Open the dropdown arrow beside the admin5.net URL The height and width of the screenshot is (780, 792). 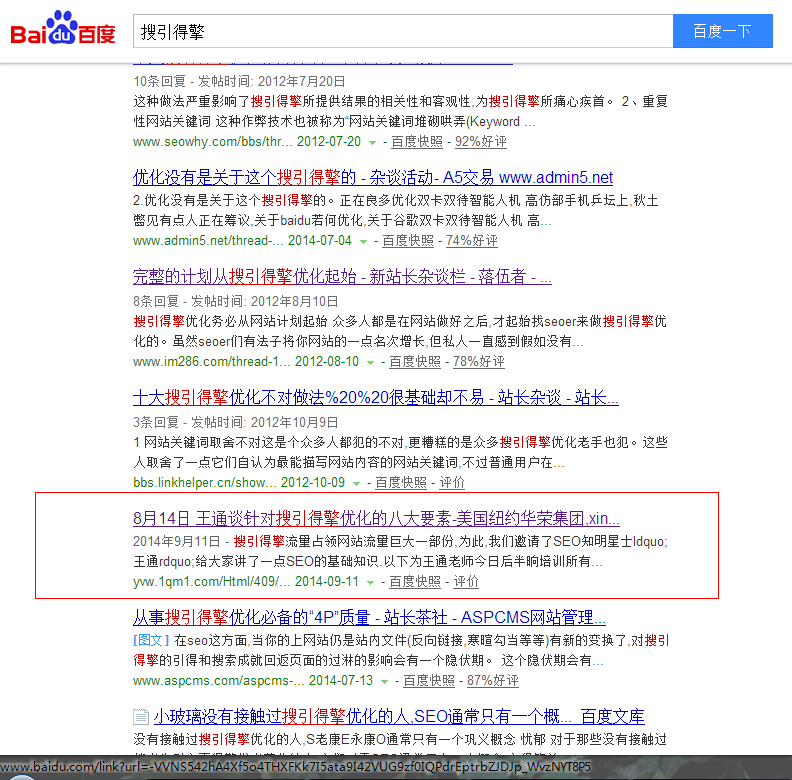point(363,241)
